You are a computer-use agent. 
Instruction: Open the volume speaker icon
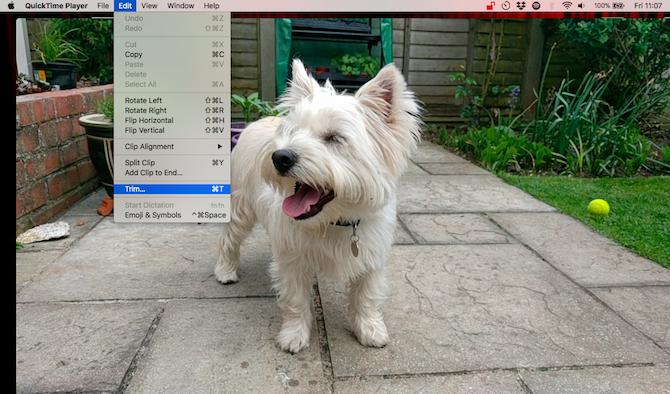click(x=581, y=6)
